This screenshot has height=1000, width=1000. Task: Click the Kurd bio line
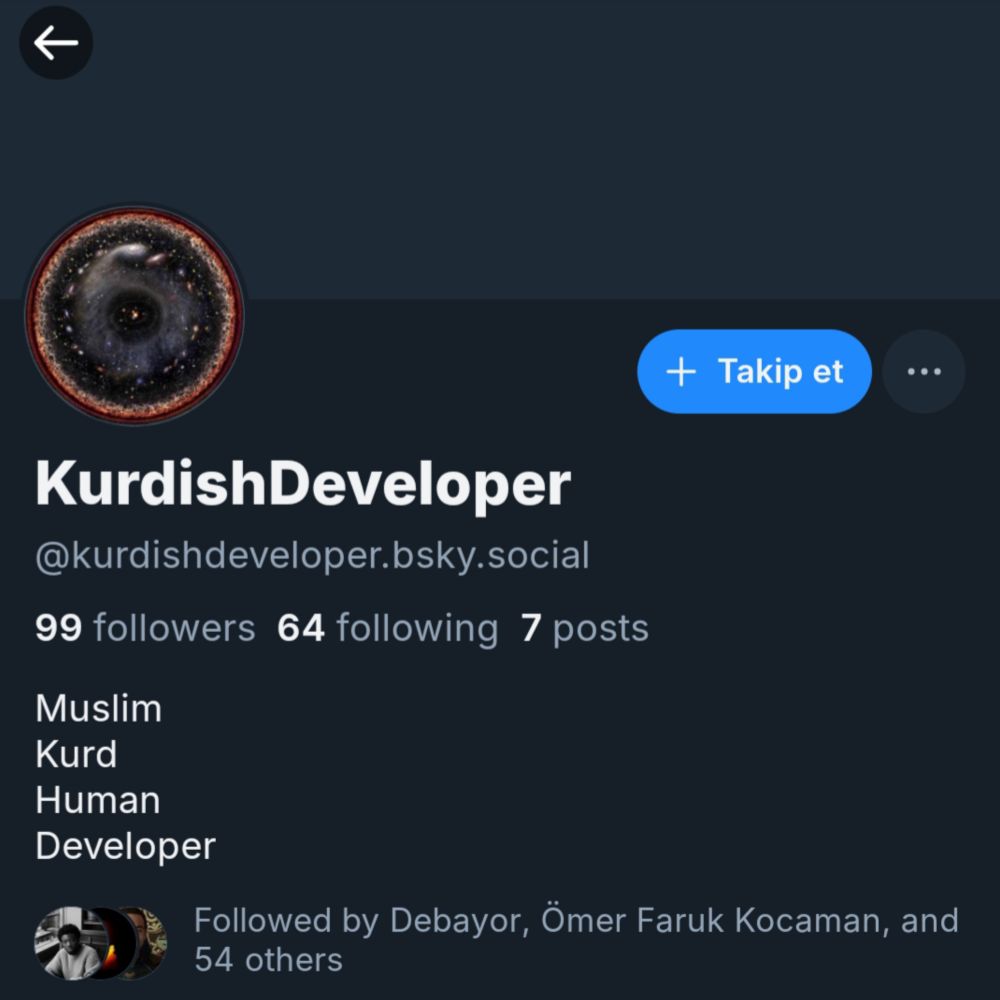[x=77, y=754]
